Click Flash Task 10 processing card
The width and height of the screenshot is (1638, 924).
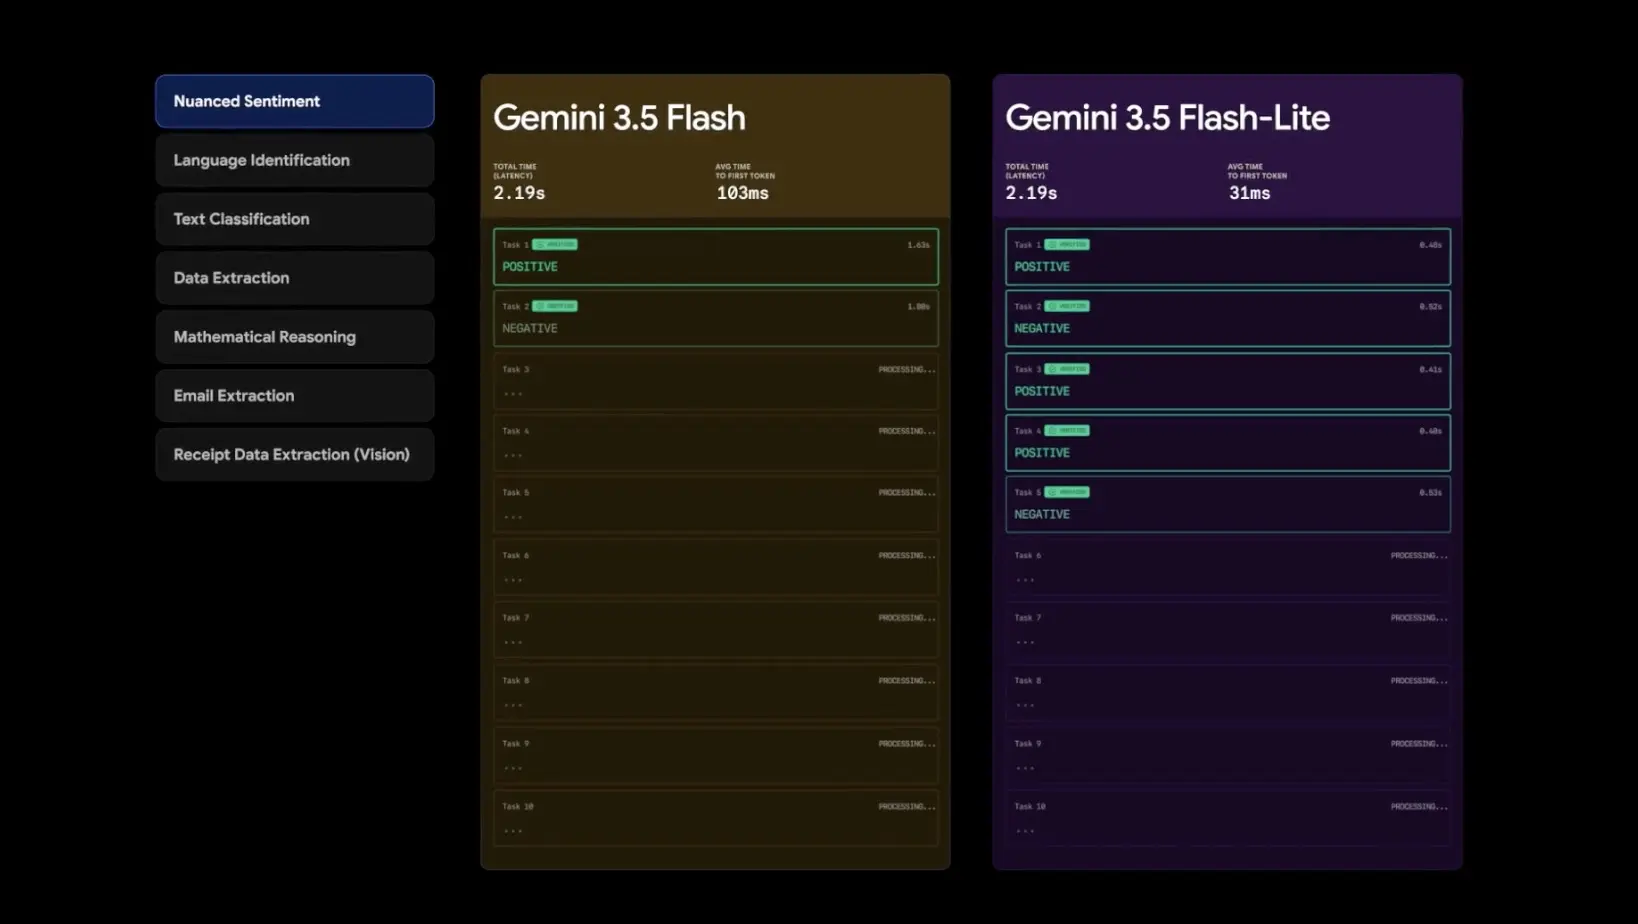tap(716, 818)
